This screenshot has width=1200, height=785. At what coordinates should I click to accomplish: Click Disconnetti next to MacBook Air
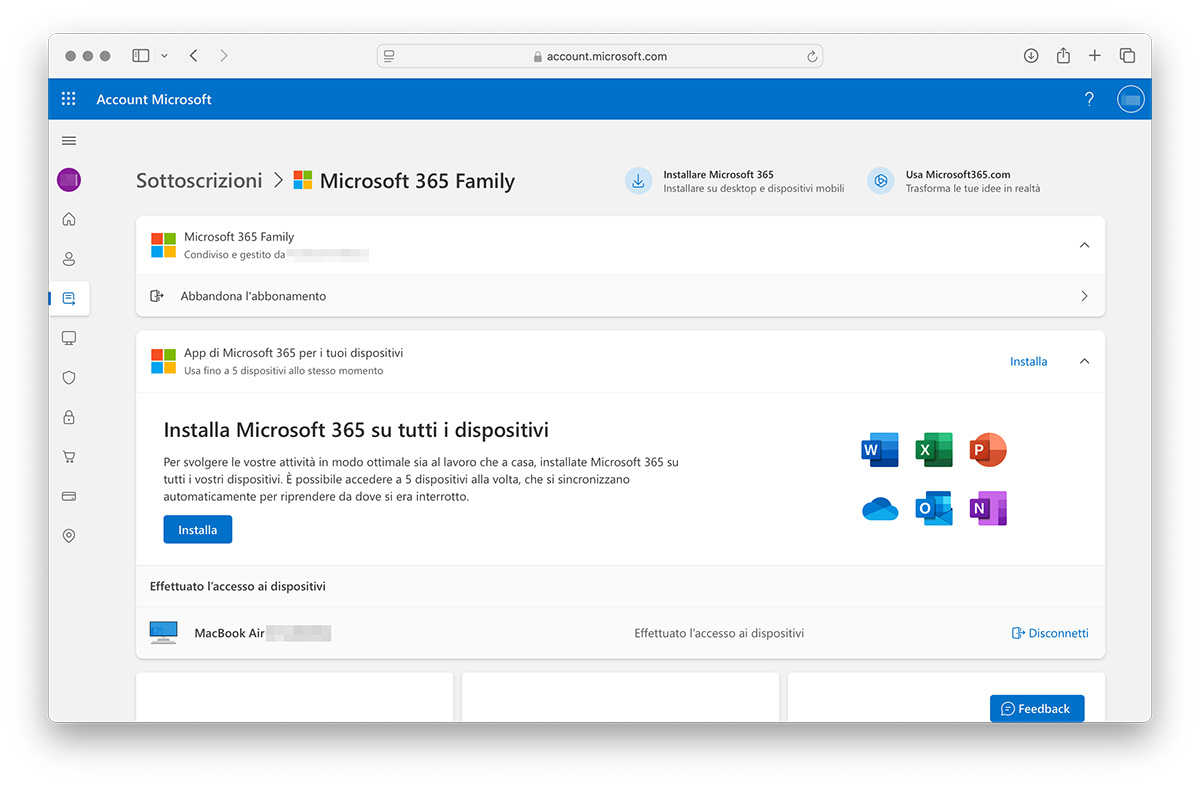(x=1050, y=633)
